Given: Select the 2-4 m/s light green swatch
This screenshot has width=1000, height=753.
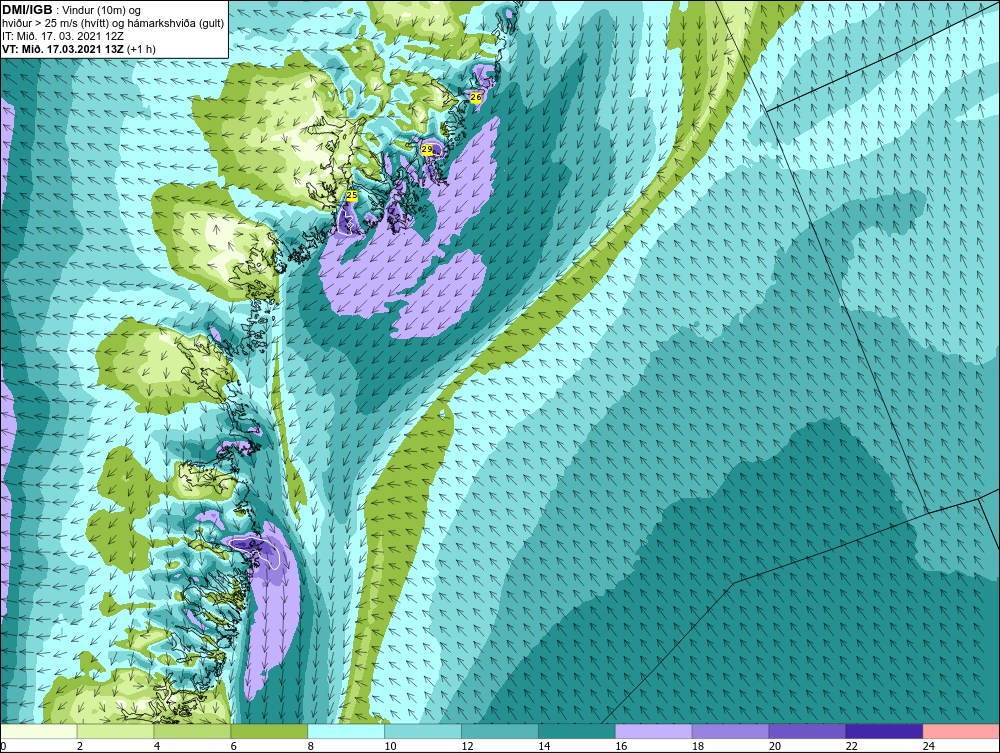Looking at the screenshot, I should [x=115, y=731].
